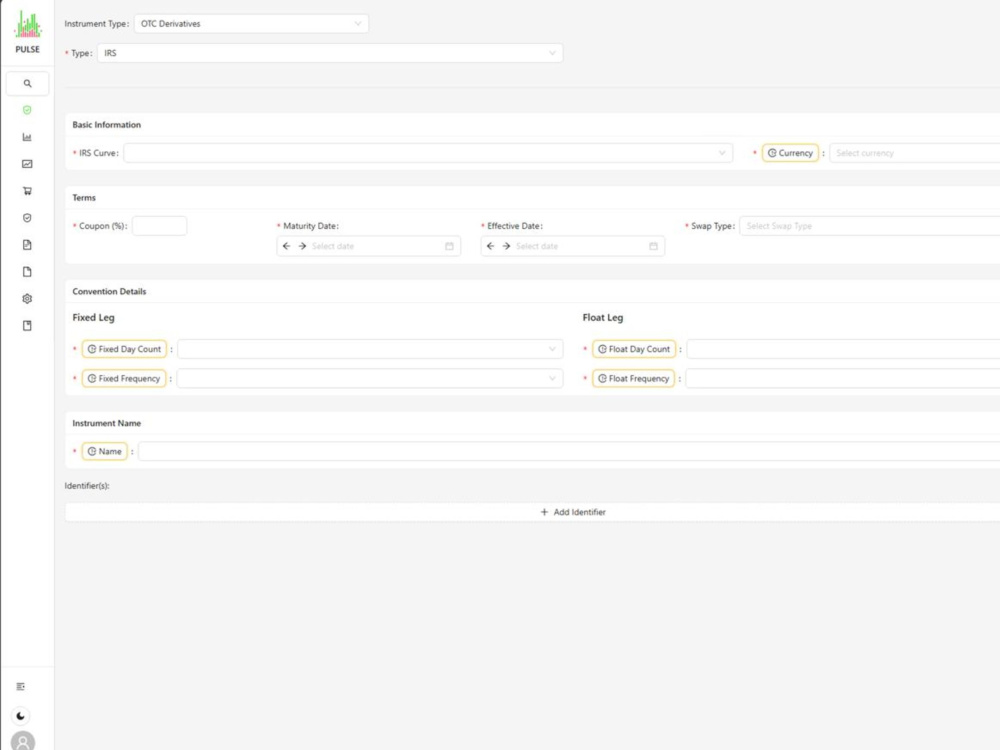
Task: Open the line chart sidebar icon
Action: tap(27, 164)
